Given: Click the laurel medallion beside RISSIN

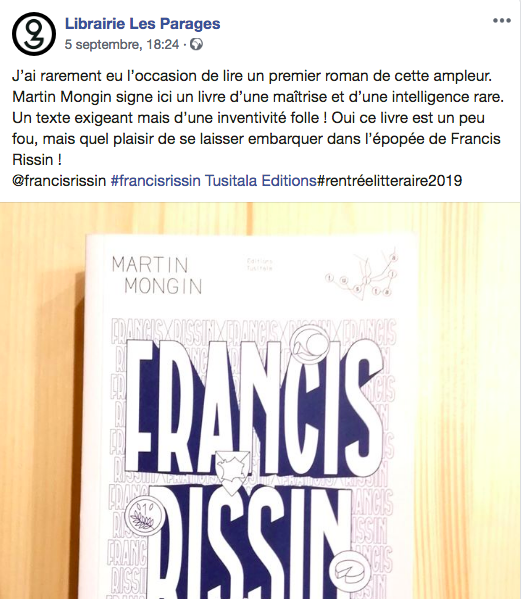Looking at the screenshot, I should [145, 516].
